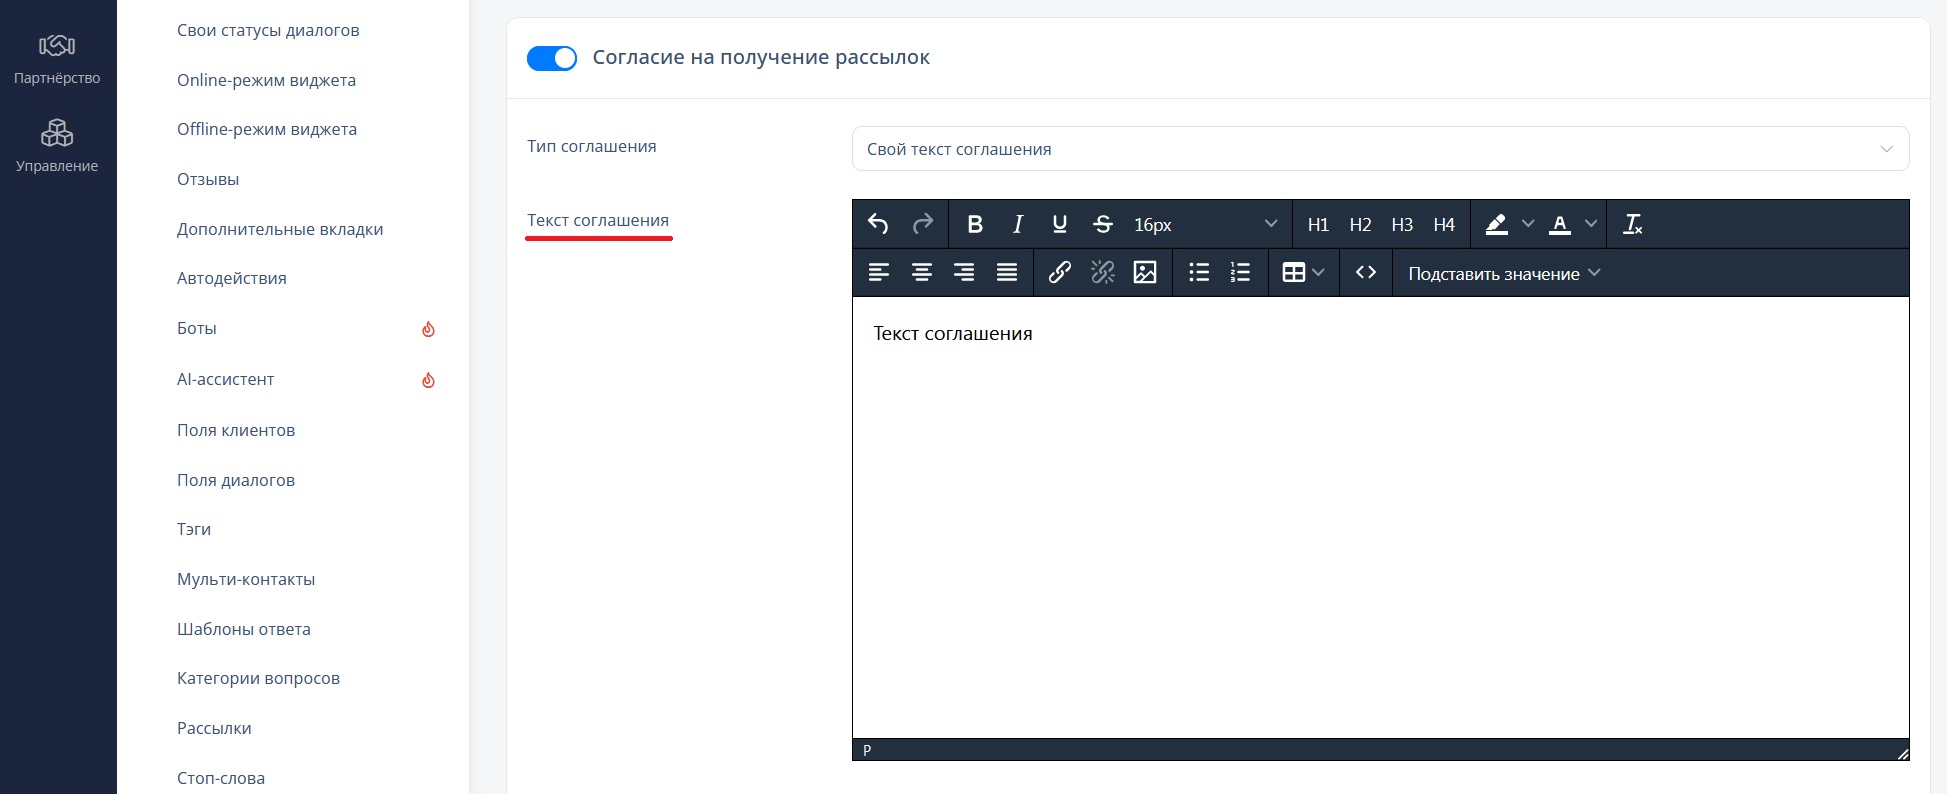
Task: Open source code view
Action: (x=1366, y=272)
